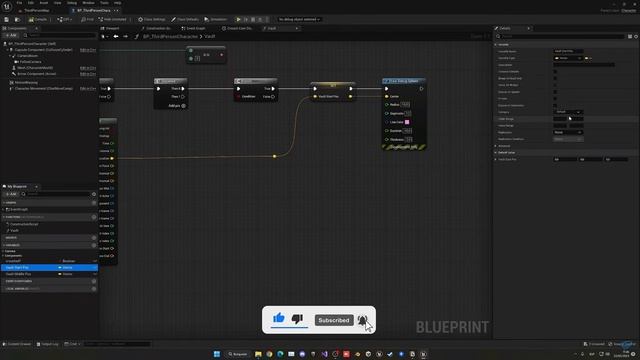Click the My Blueprint search field
Image resolution: width=640 pixels, height=360 pixels.
(56, 194)
